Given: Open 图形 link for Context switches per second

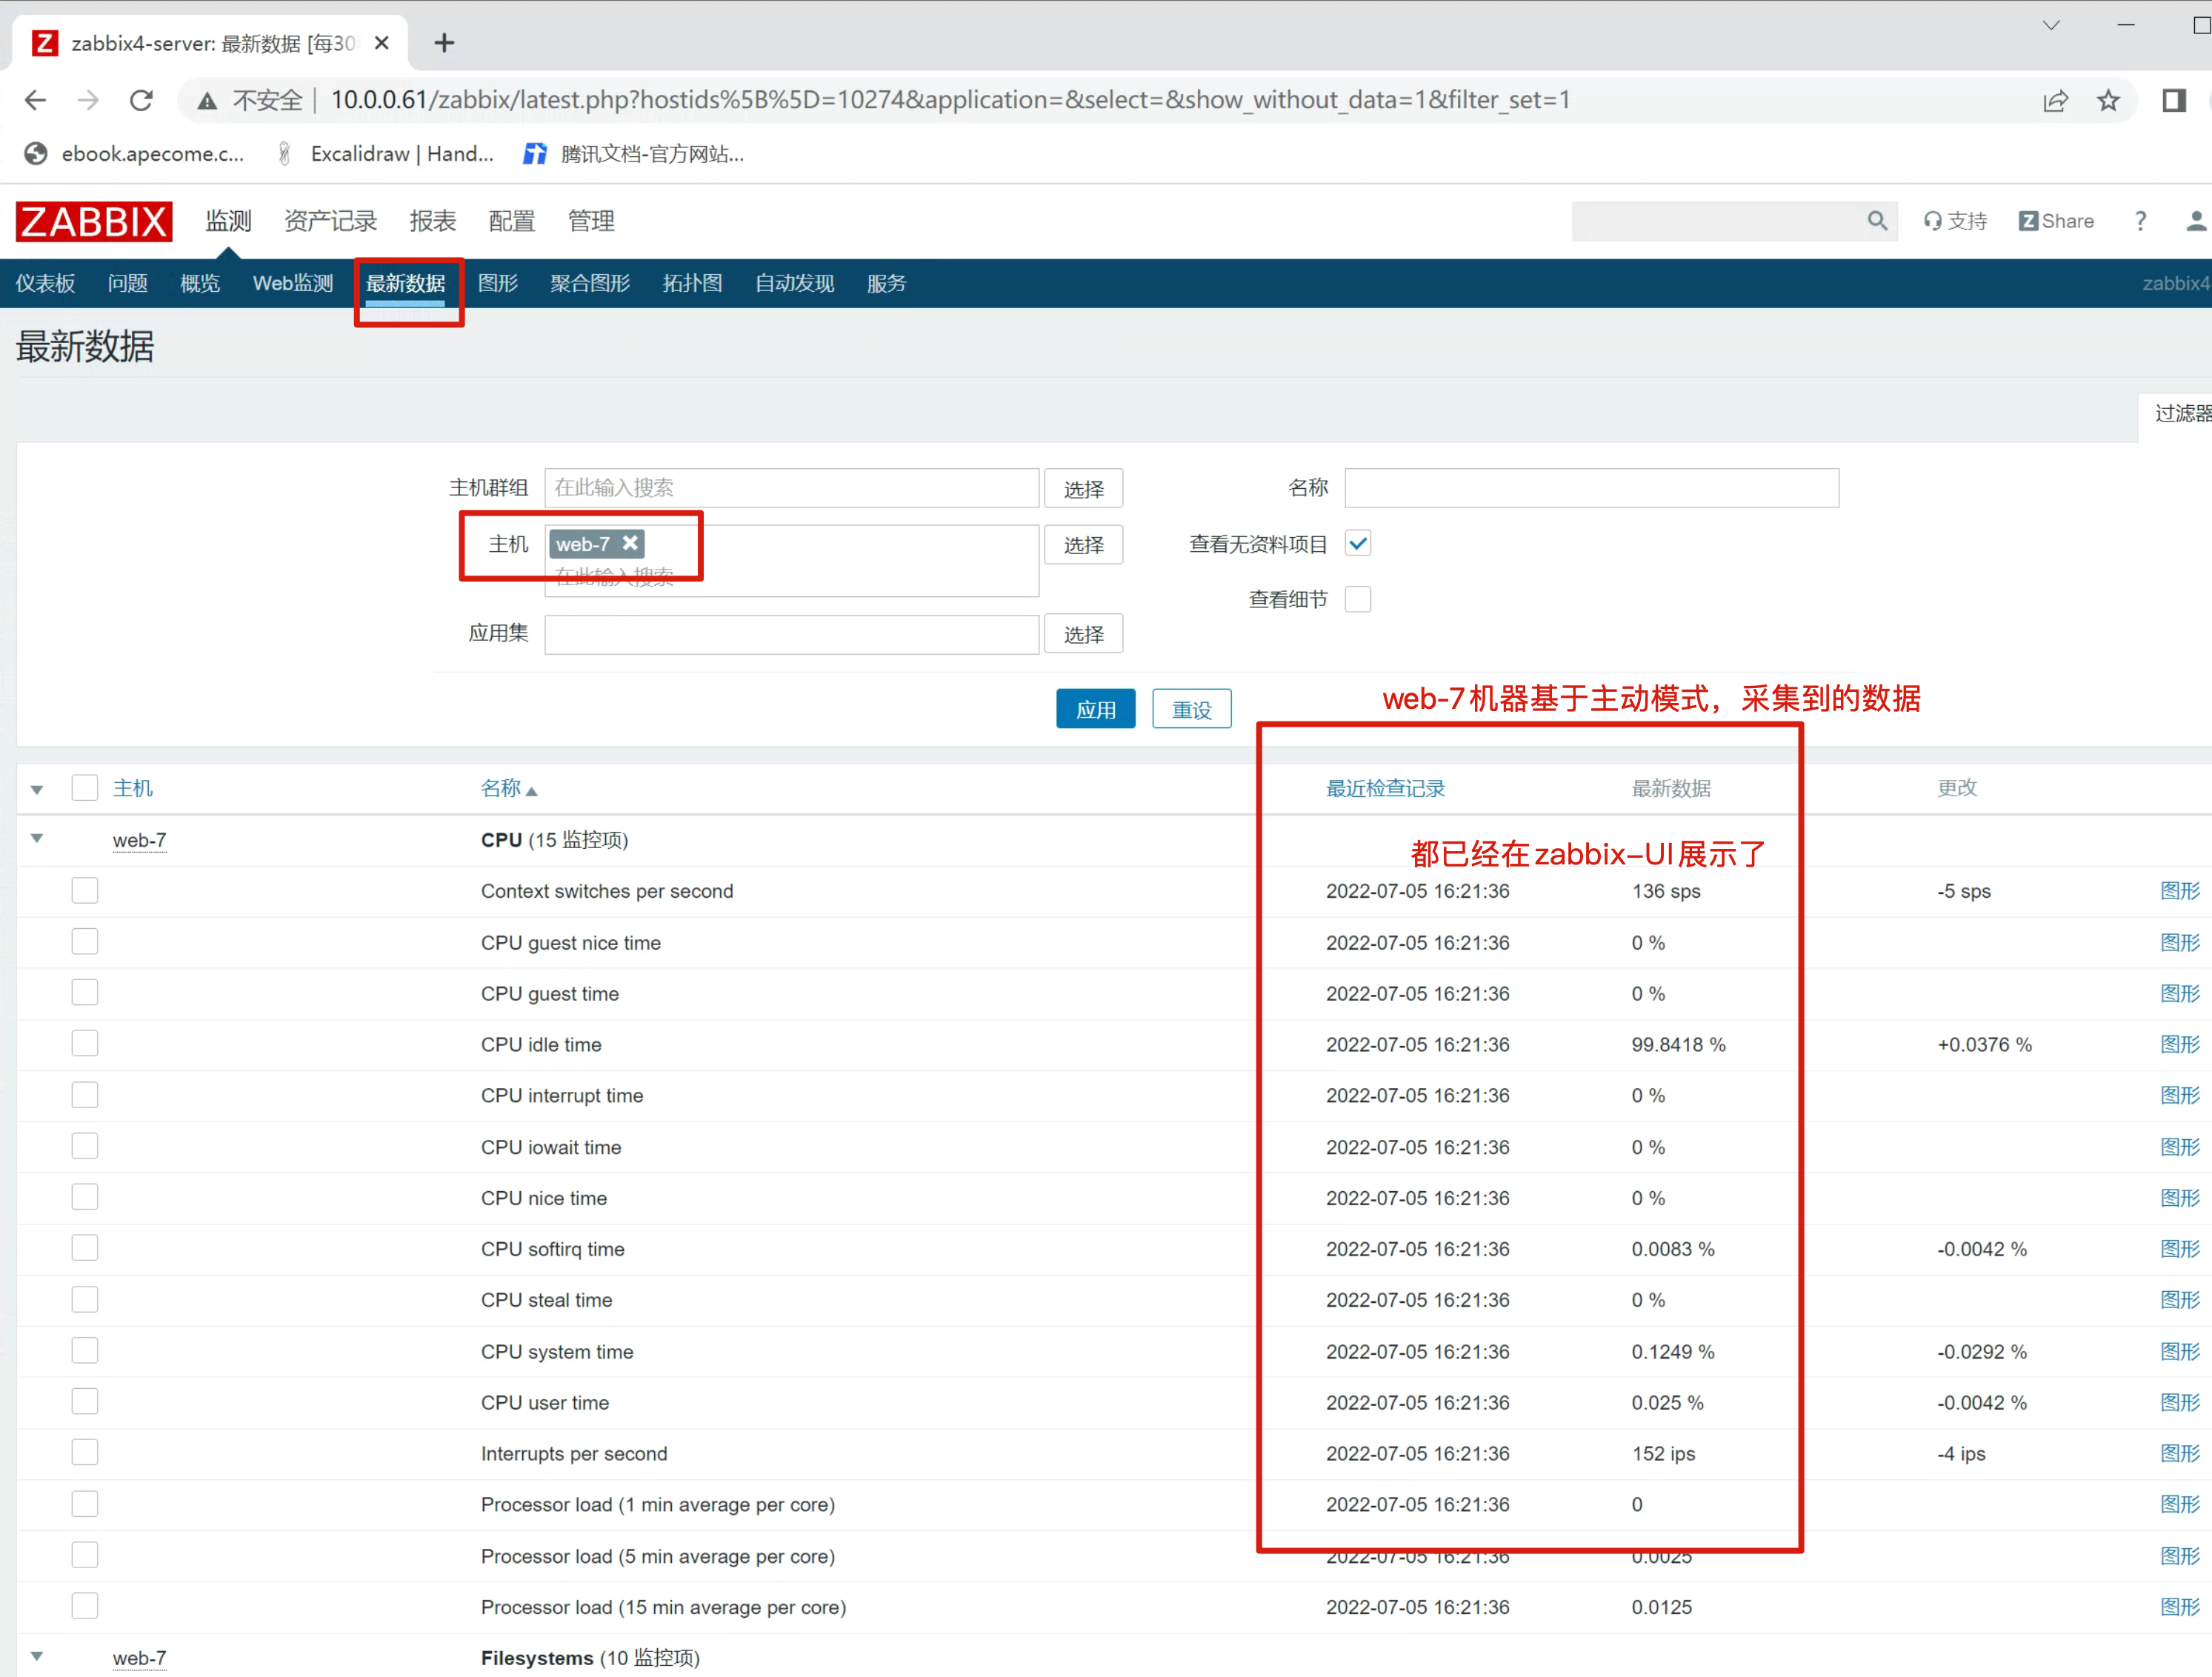Looking at the screenshot, I should 2179,891.
